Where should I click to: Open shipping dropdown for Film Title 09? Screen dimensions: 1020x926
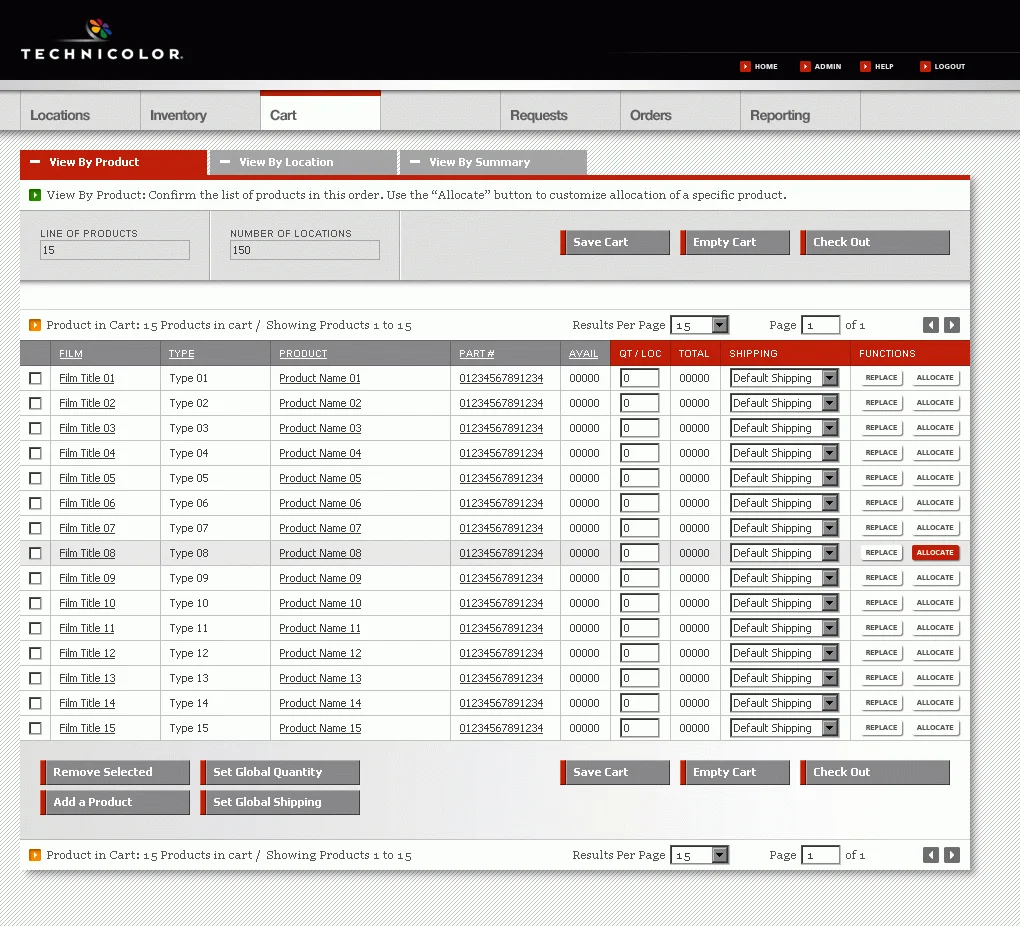(785, 578)
